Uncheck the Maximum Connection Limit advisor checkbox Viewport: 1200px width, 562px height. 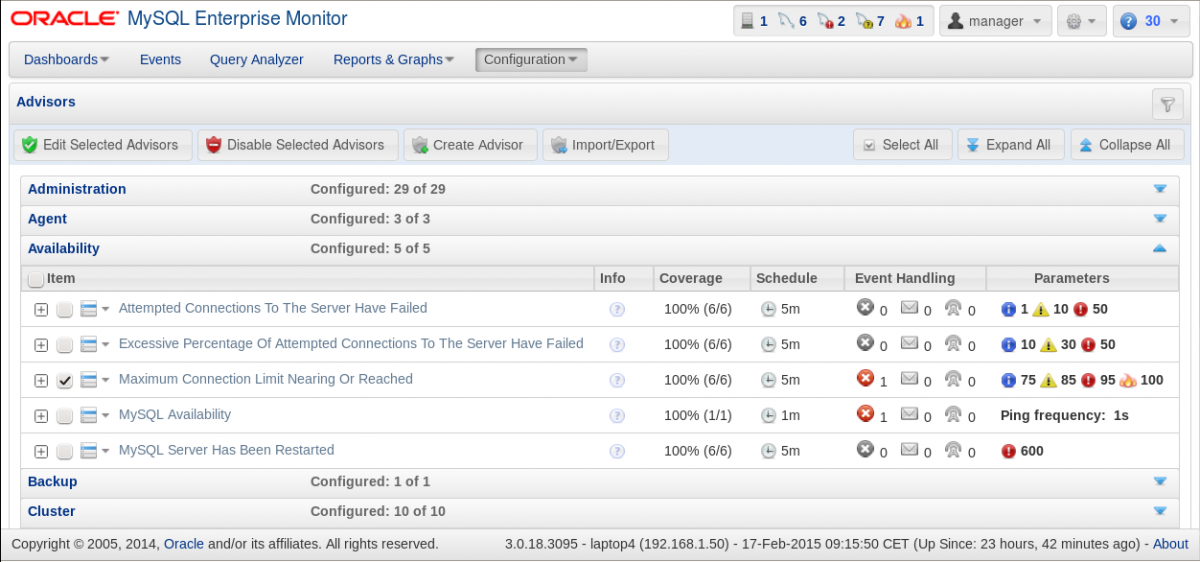[64, 381]
